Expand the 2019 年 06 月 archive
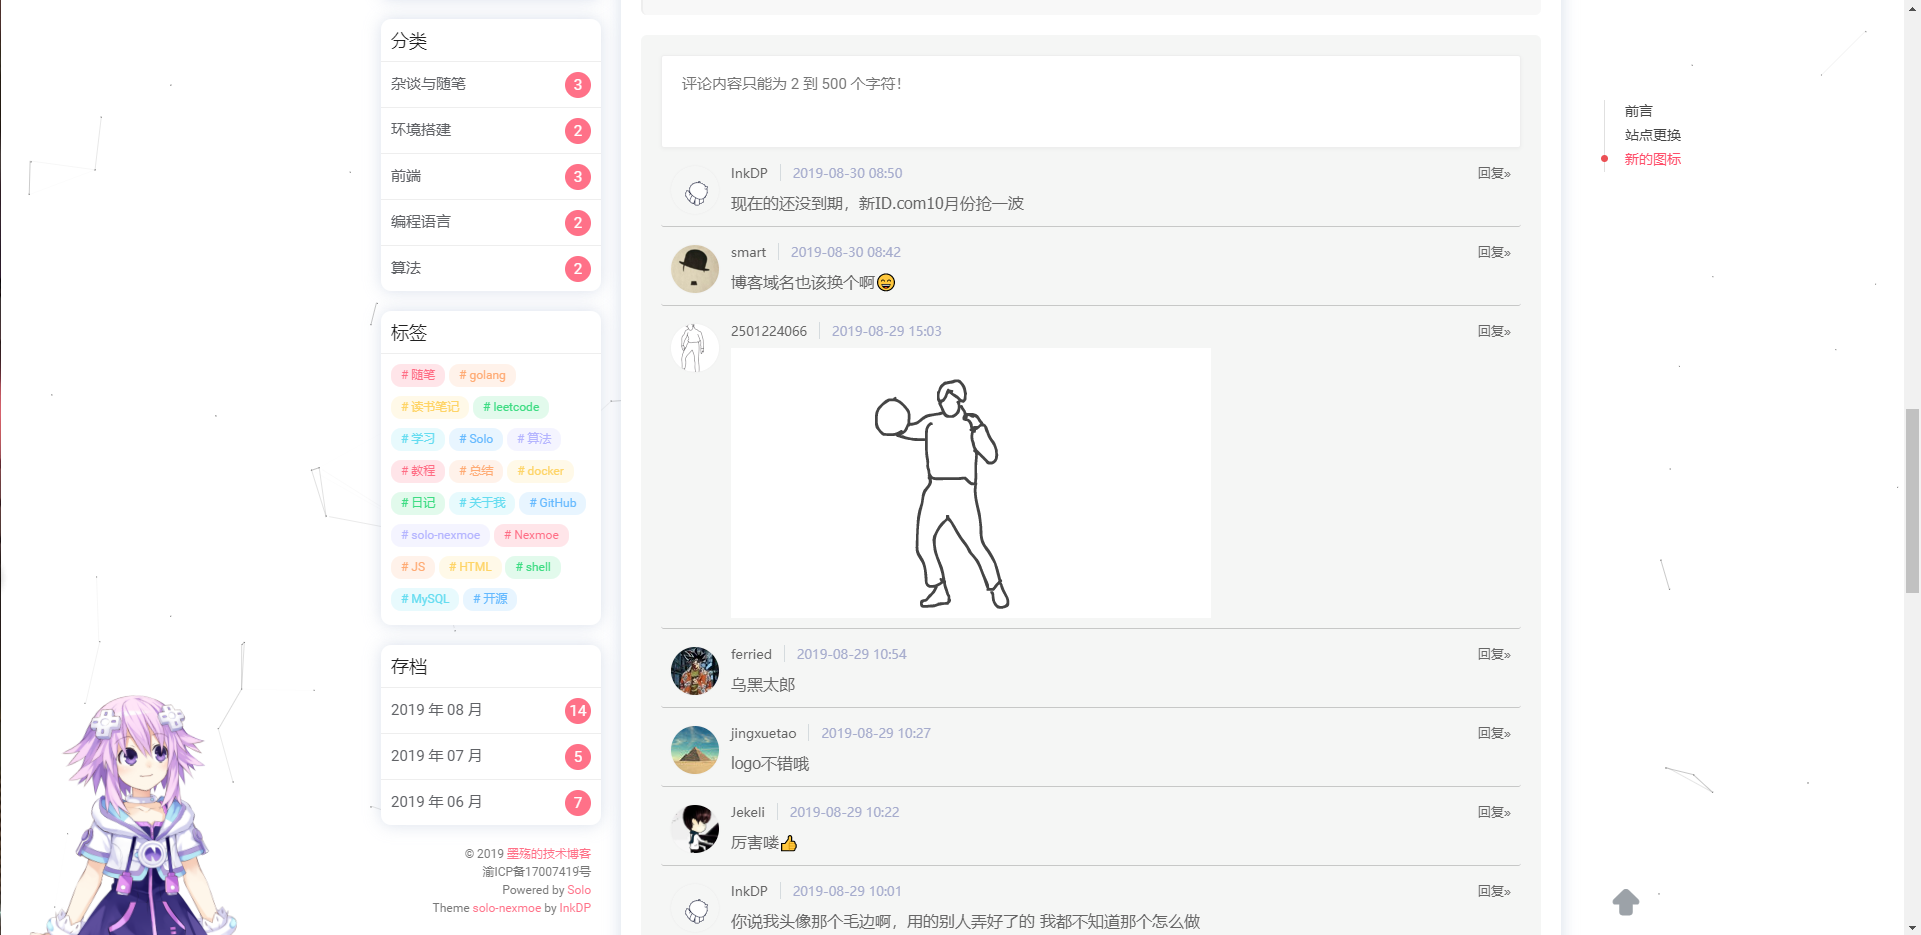The width and height of the screenshot is (1921, 935). click(x=437, y=801)
